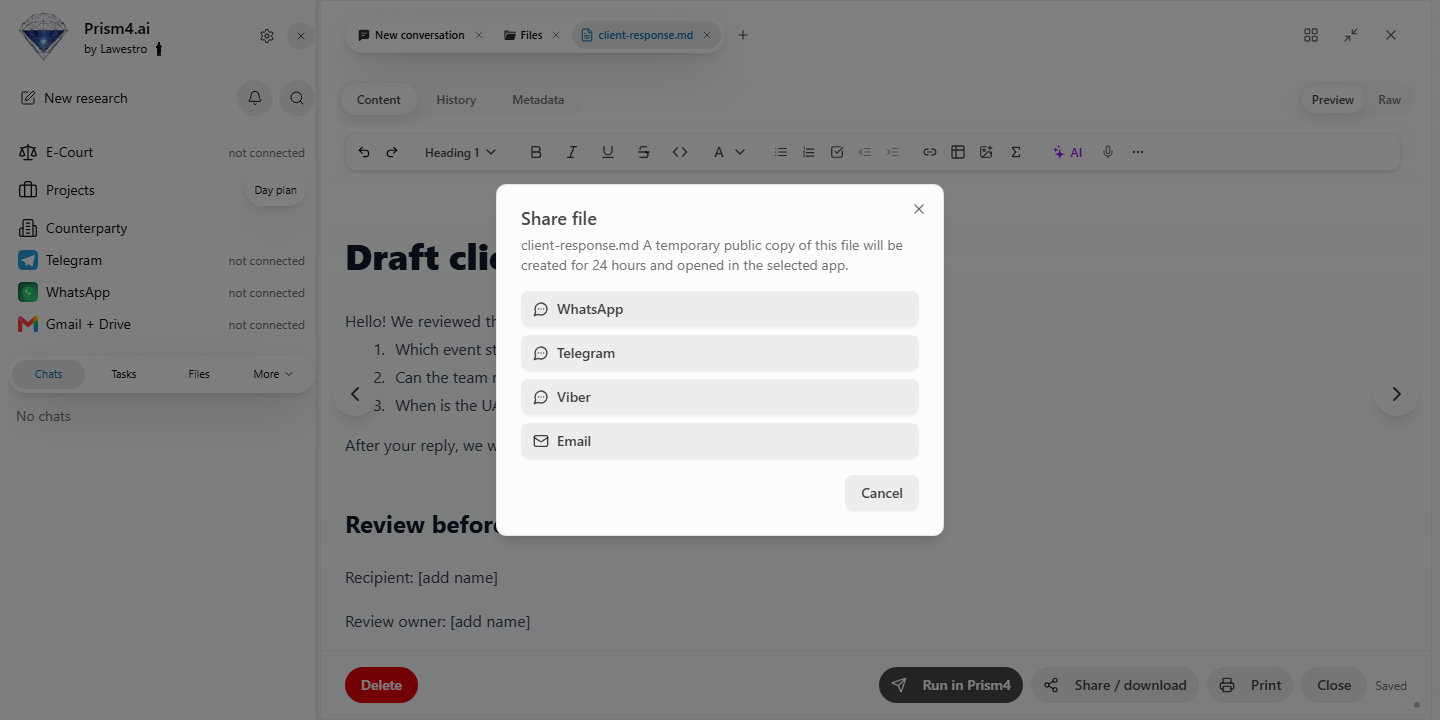Toggle inline code formatting
Viewport: 1440px width, 720px height.
tap(680, 152)
